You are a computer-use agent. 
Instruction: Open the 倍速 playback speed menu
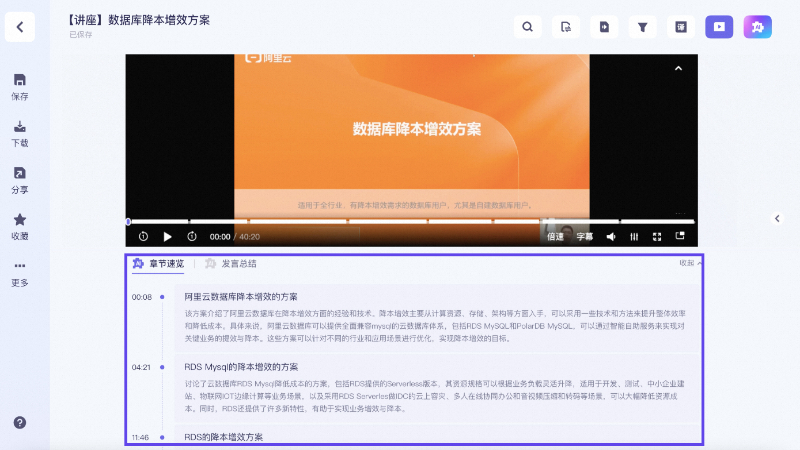555,237
